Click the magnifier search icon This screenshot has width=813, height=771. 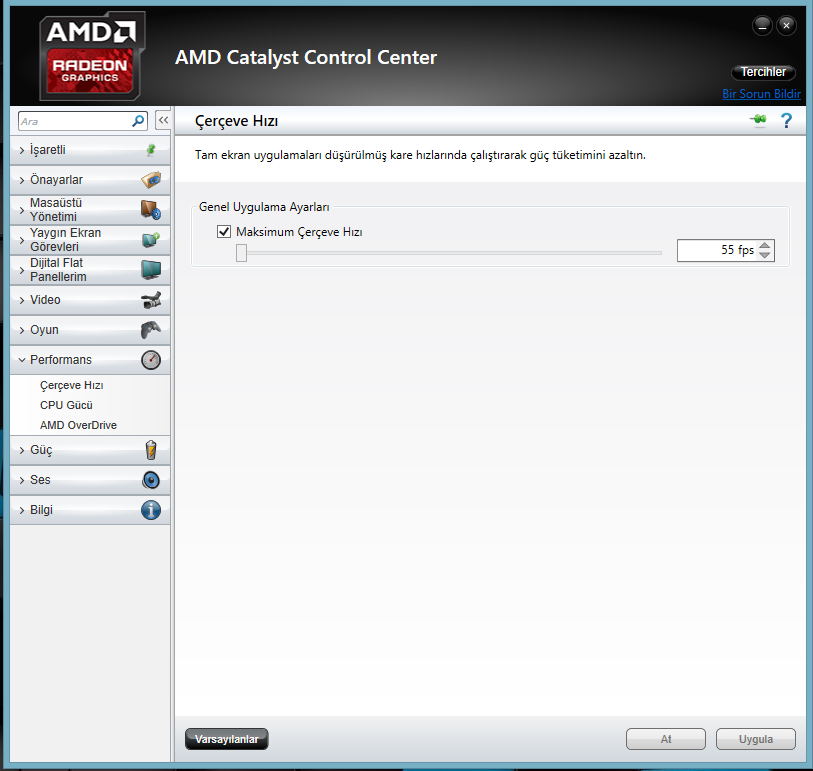tap(138, 121)
